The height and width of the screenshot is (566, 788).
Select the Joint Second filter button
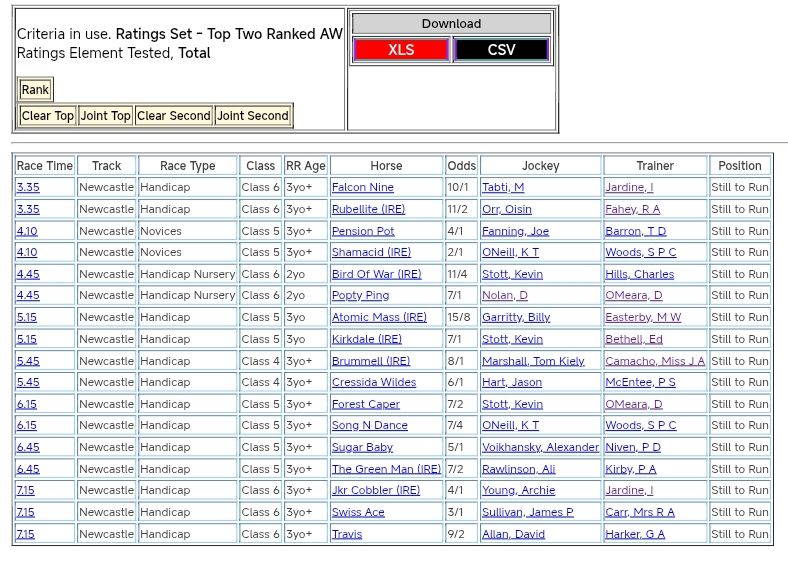click(253, 116)
